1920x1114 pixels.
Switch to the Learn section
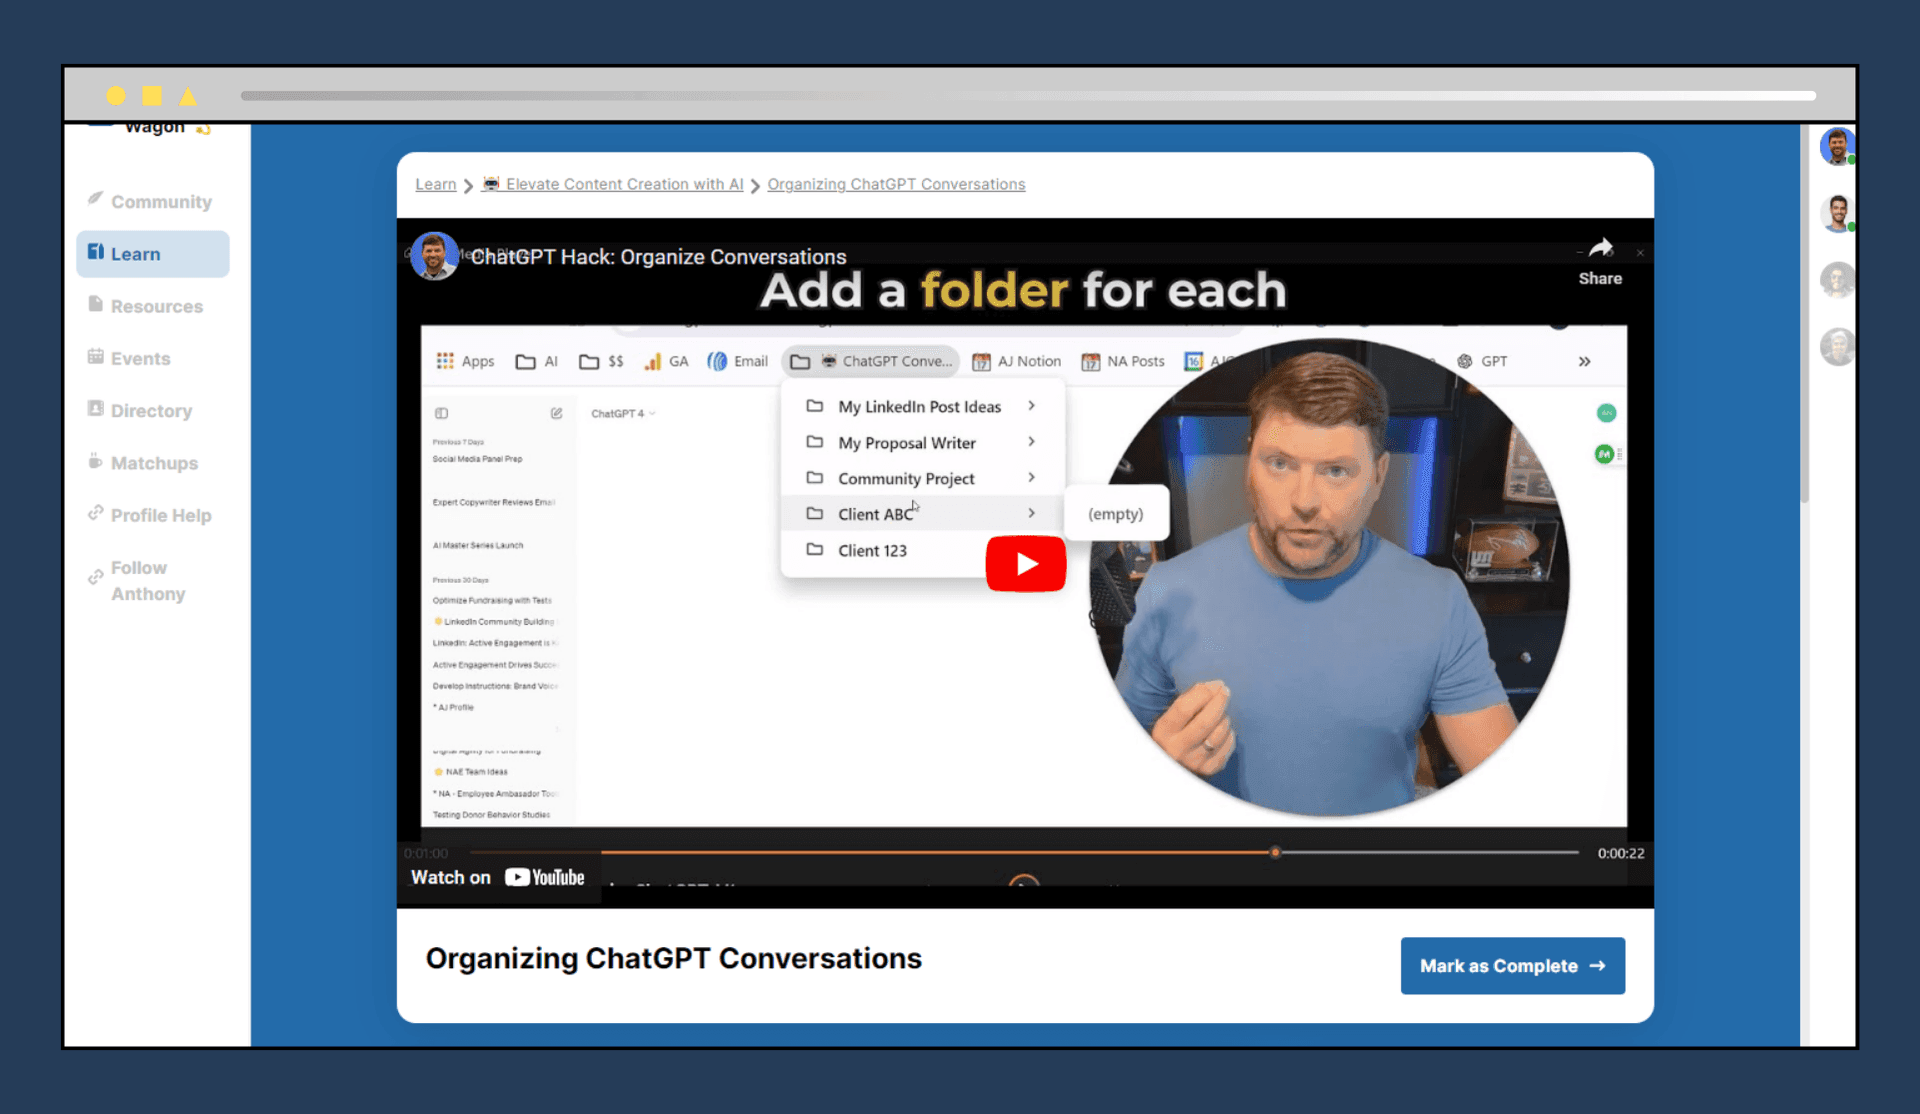(x=134, y=253)
